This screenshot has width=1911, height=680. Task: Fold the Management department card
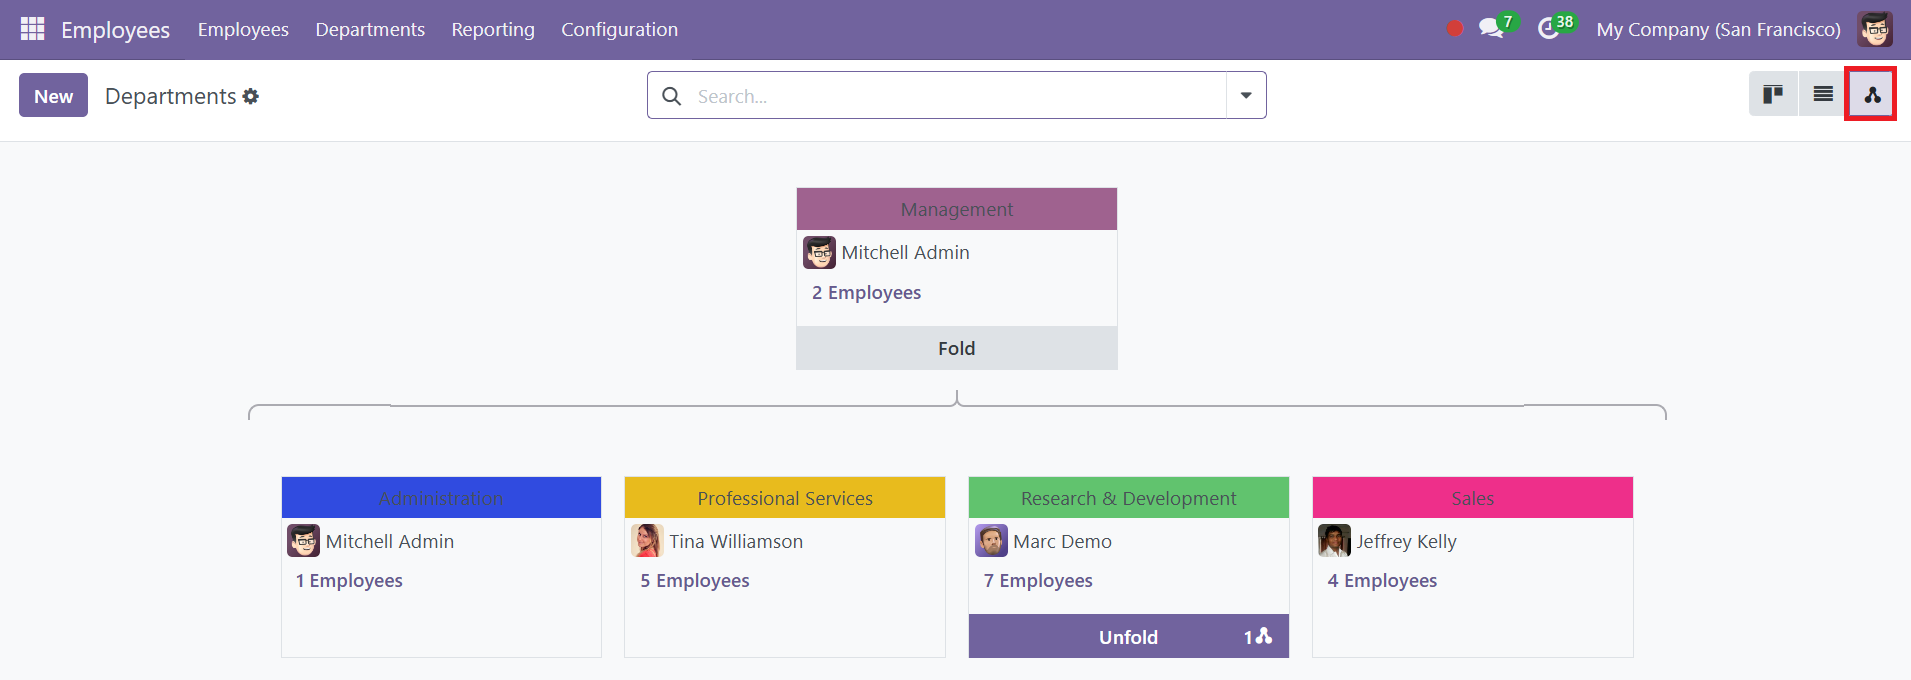click(957, 348)
